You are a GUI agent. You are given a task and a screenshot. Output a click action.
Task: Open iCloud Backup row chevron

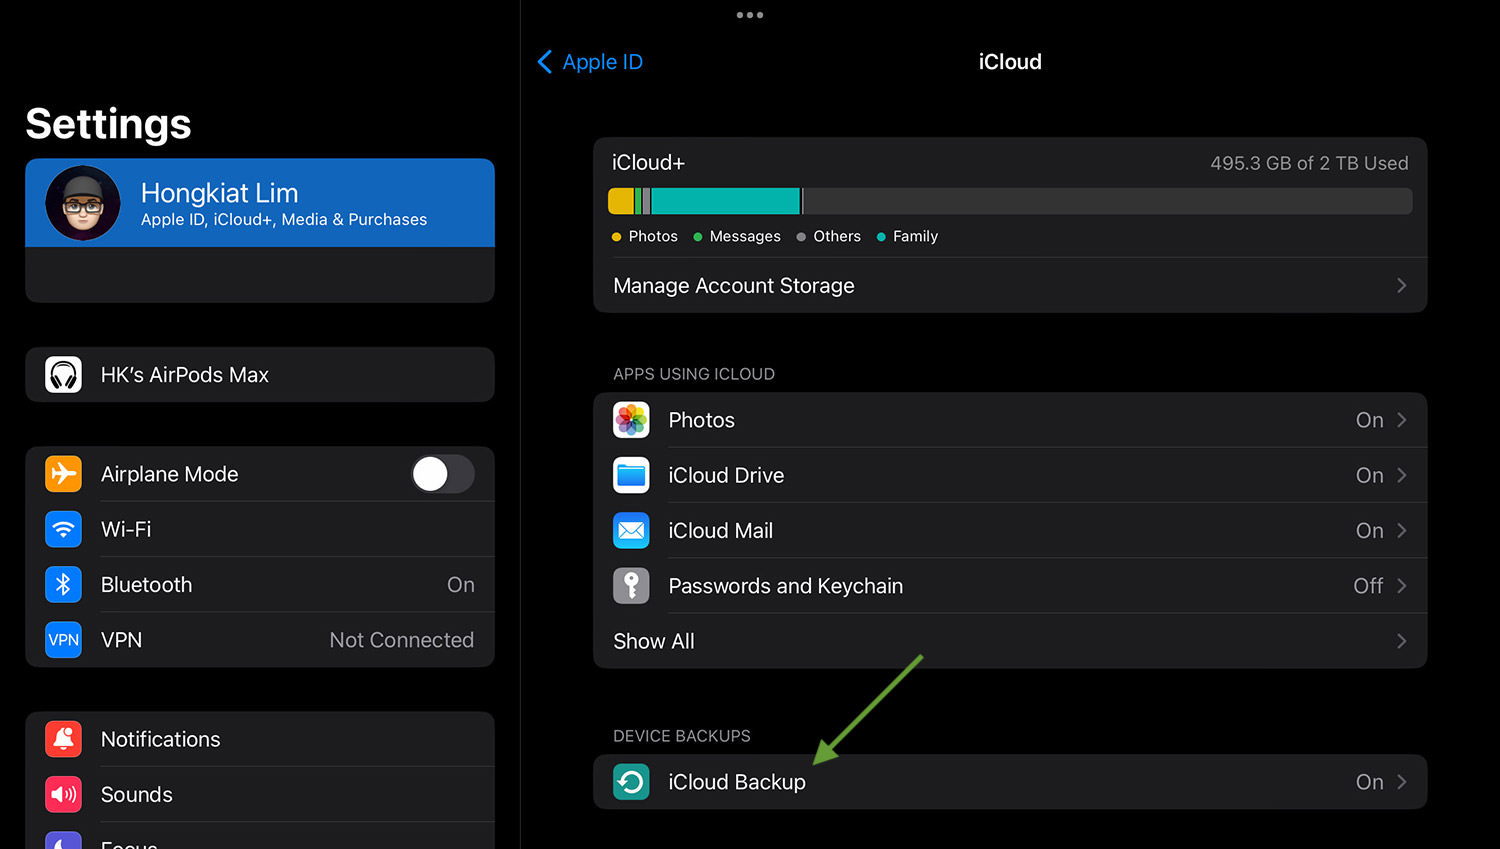pos(1401,782)
